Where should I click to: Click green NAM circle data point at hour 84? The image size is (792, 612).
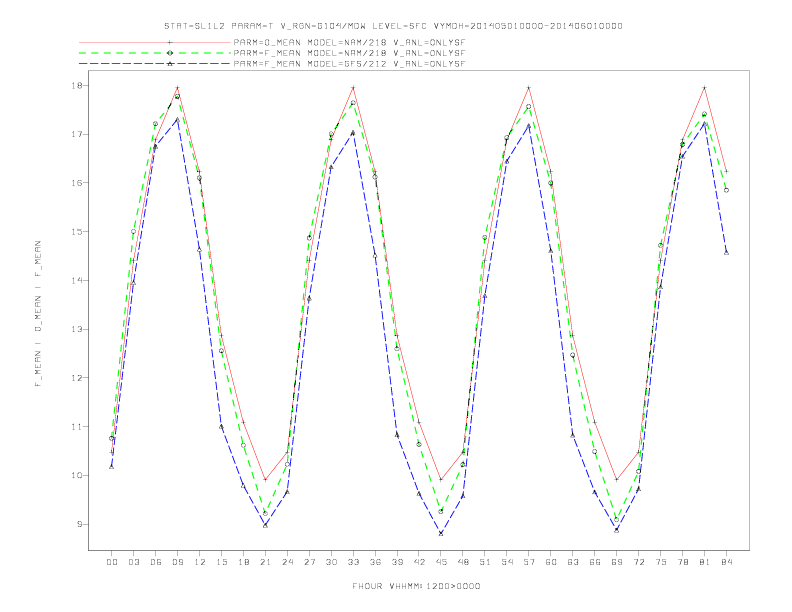[x=726, y=190]
